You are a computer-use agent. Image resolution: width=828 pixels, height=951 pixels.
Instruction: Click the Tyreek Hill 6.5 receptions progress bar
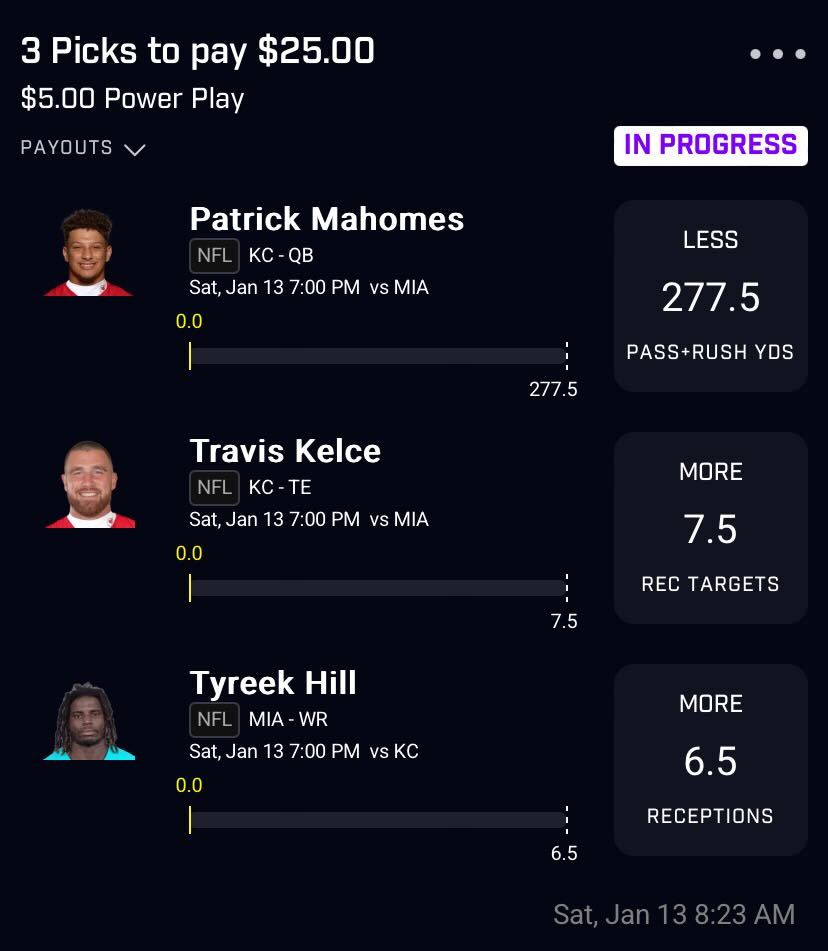[379, 820]
